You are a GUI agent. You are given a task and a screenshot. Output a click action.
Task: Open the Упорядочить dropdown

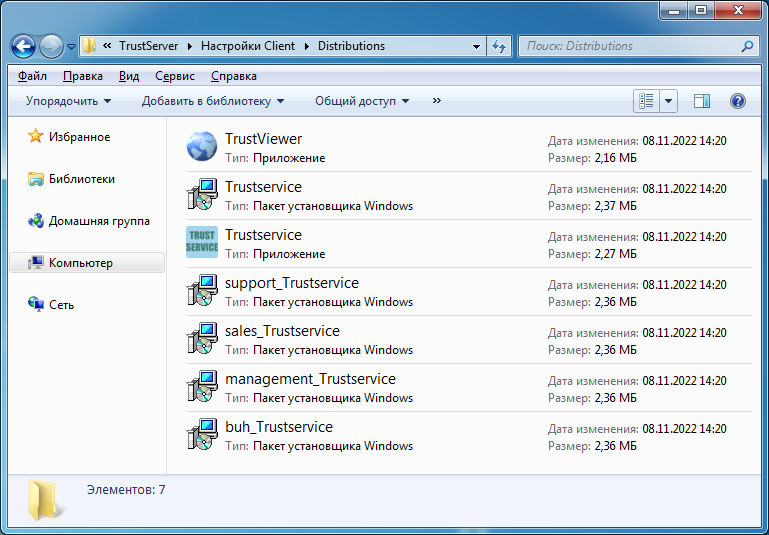(68, 101)
